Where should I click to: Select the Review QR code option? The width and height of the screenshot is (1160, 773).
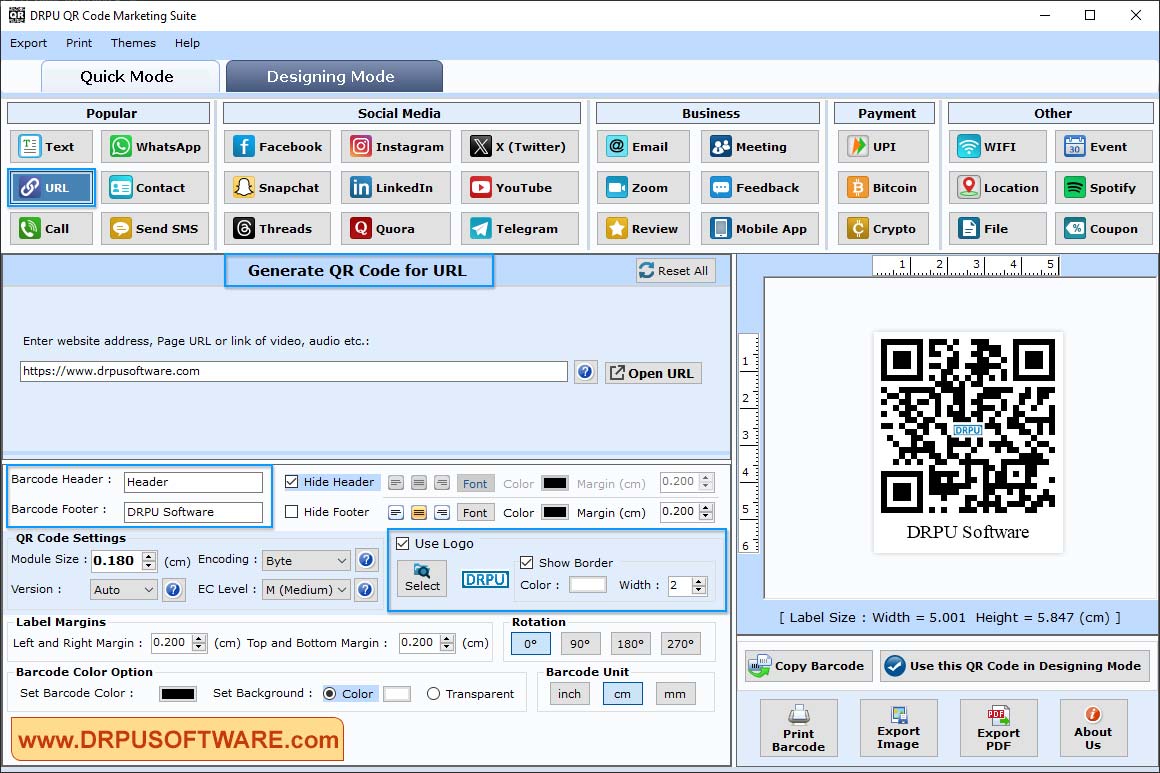tap(643, 229)
